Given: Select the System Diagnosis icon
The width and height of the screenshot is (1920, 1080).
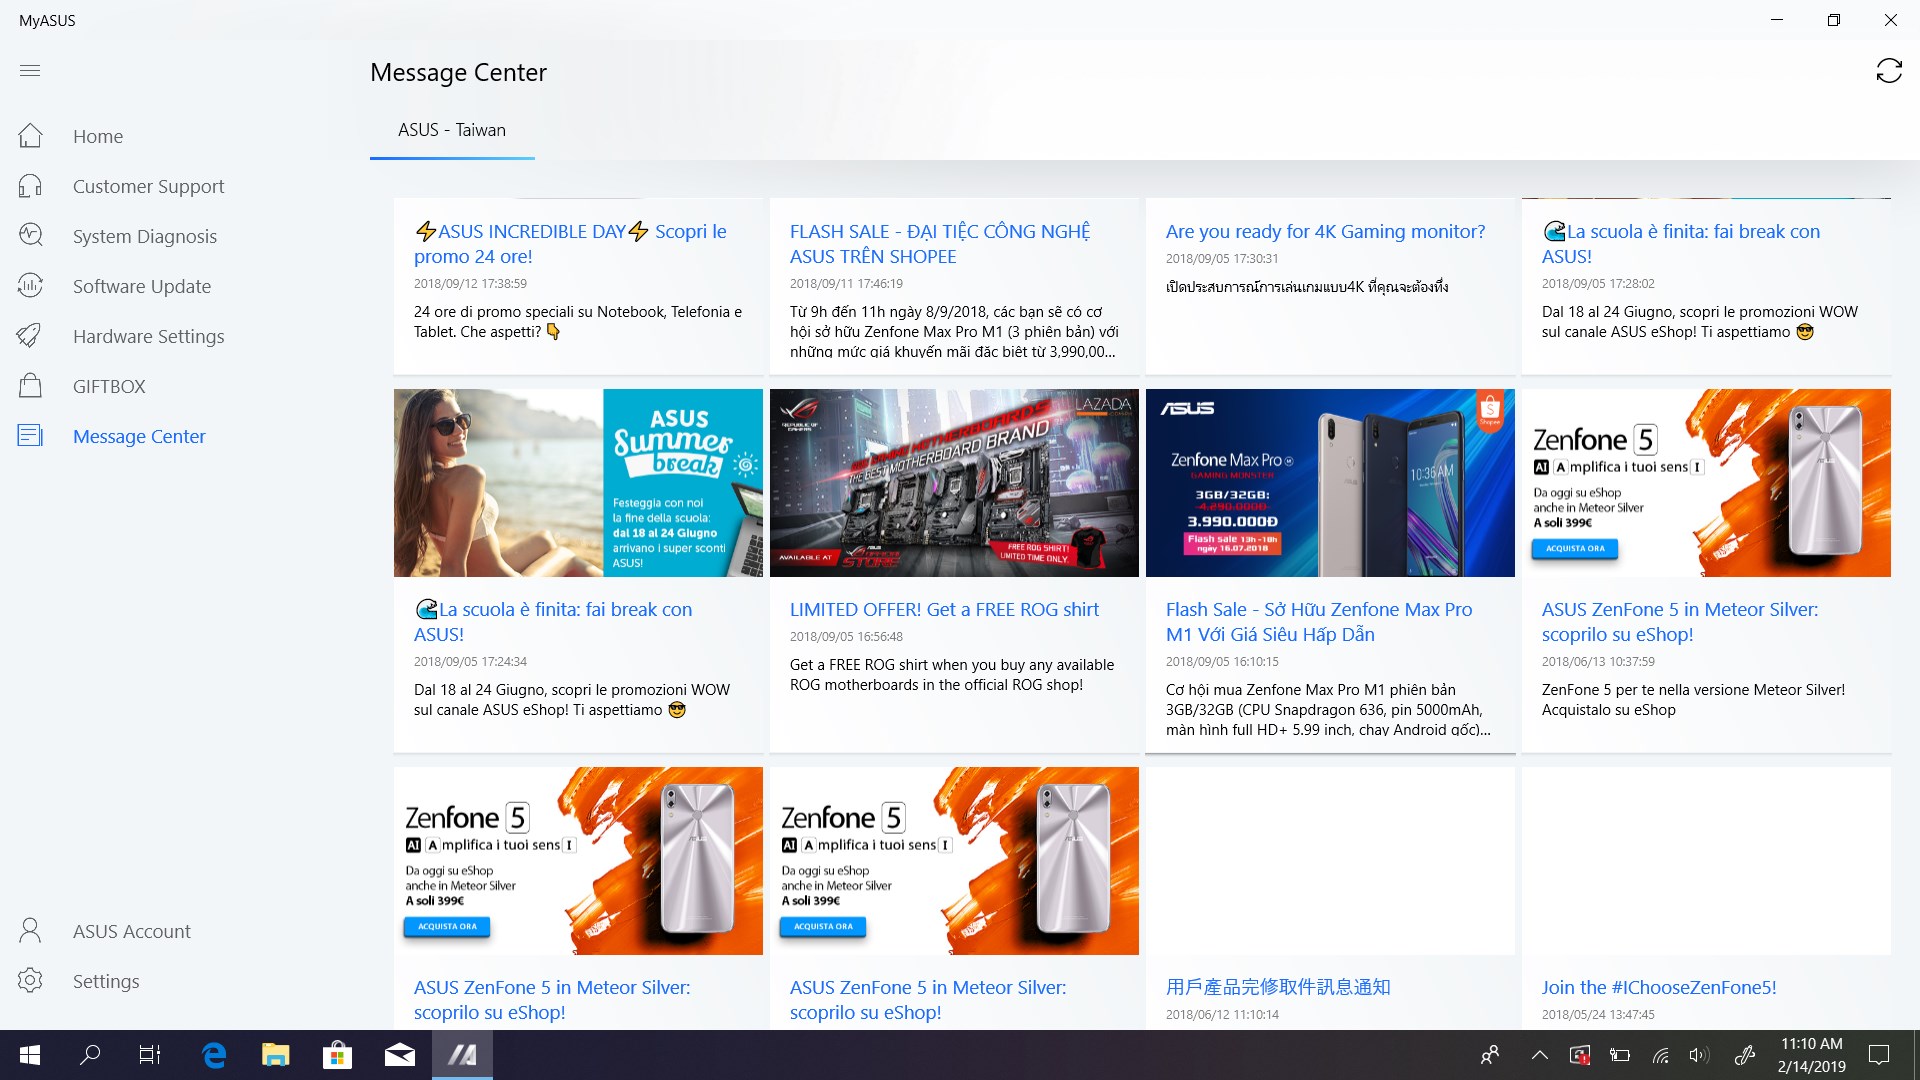Looking at the screenshot, I should 30,236.
